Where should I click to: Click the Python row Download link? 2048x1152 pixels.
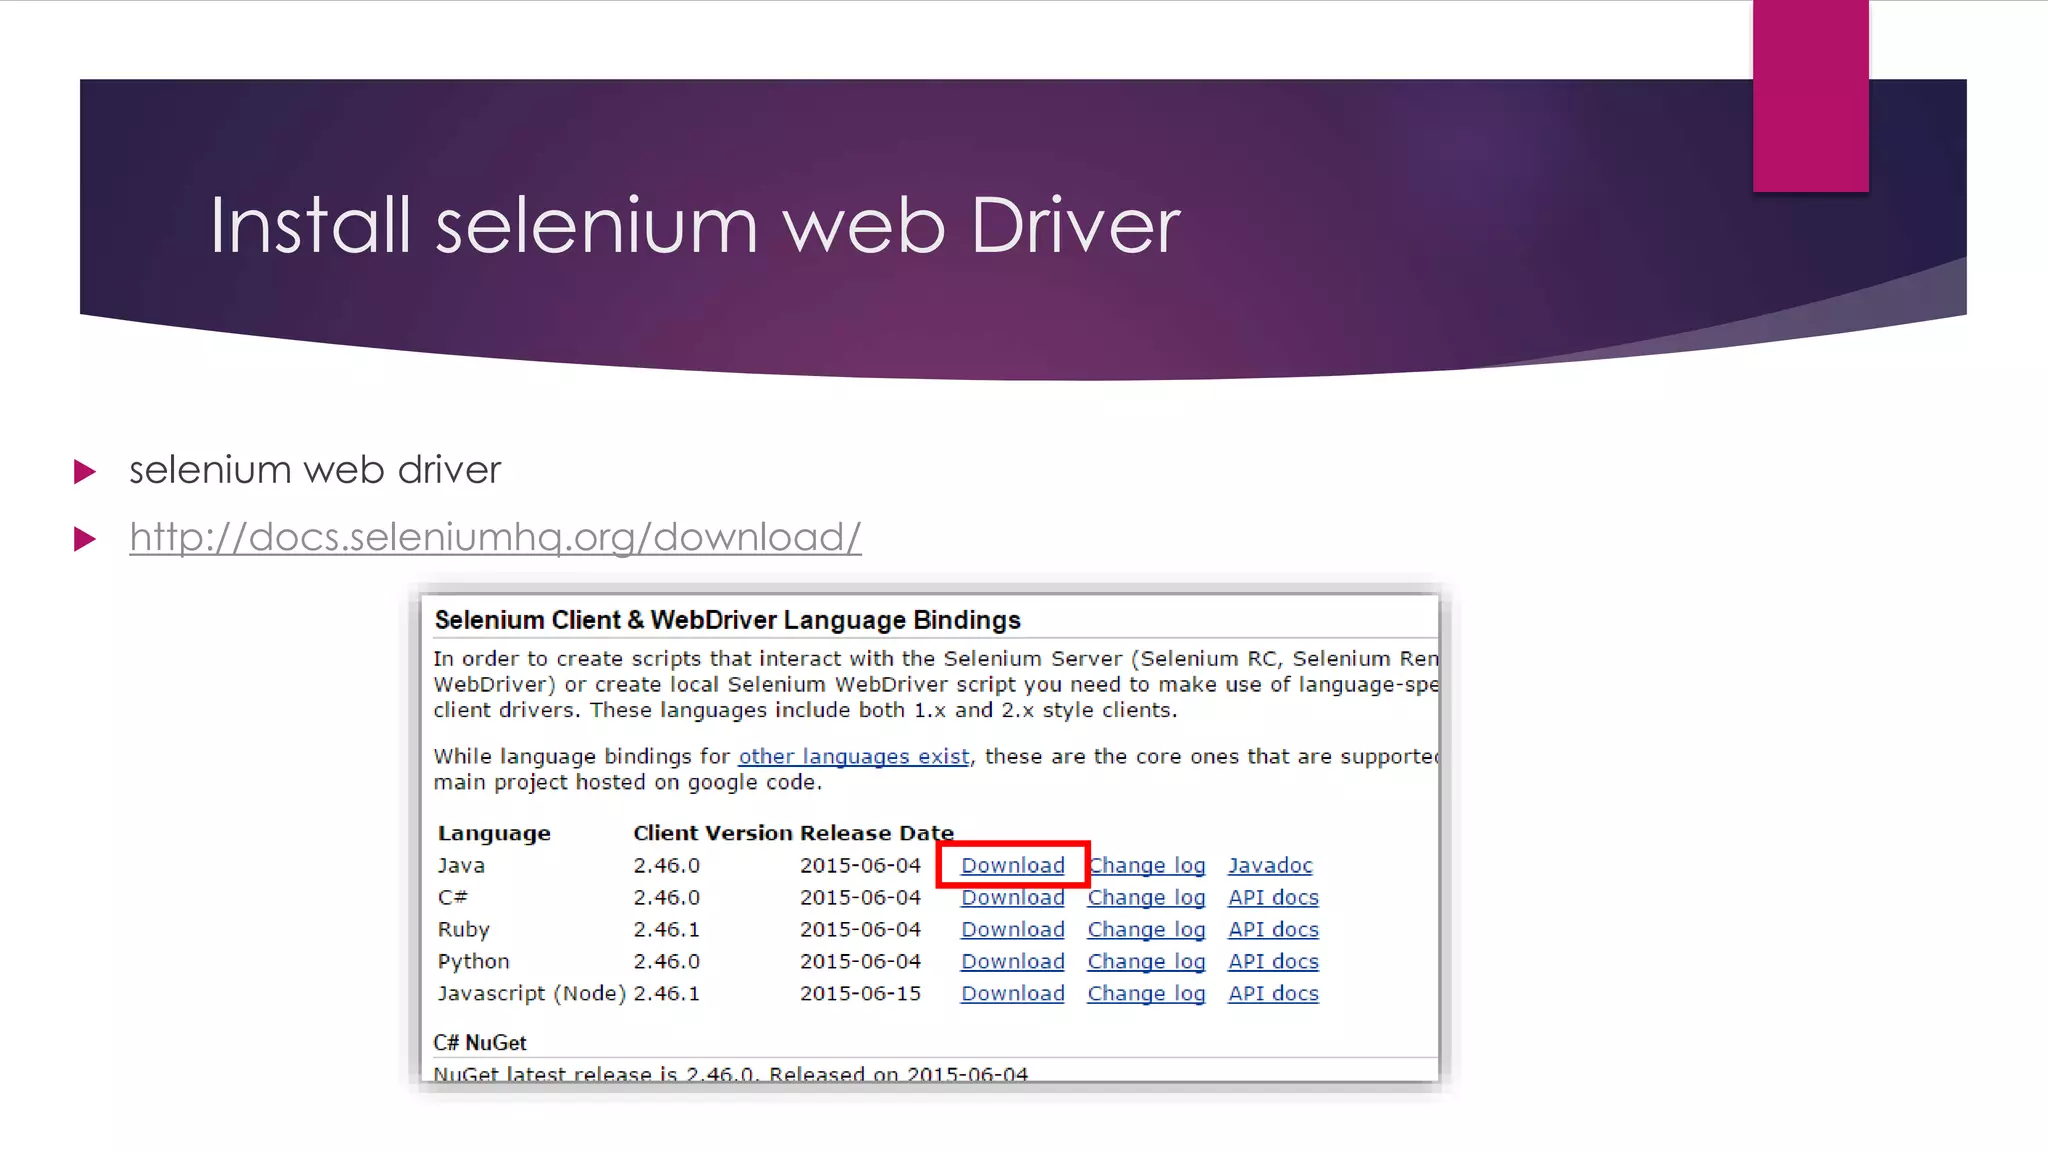click(x=1012, y=961)
